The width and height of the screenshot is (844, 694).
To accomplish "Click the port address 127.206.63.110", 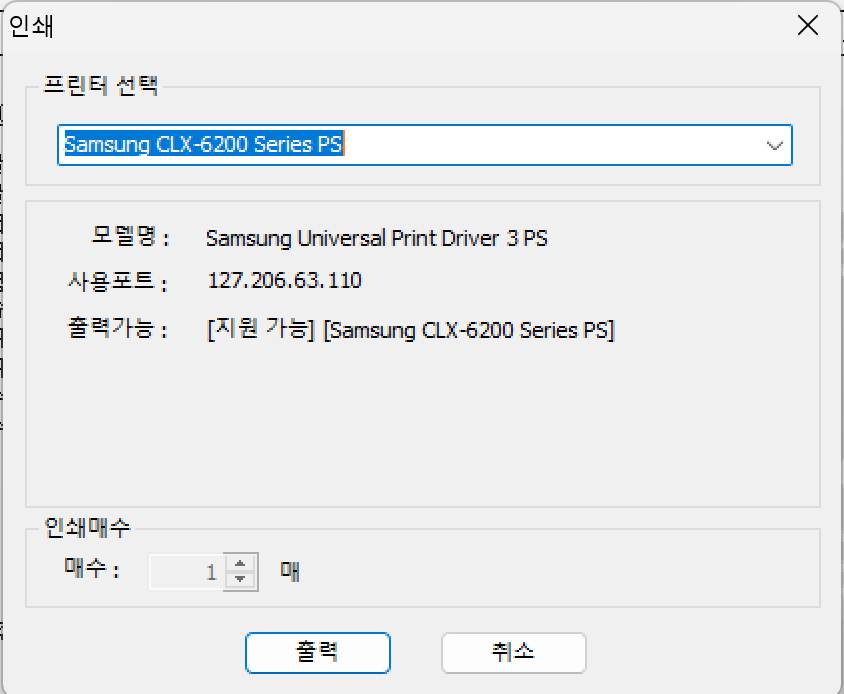I will click(x=285, y=281).
